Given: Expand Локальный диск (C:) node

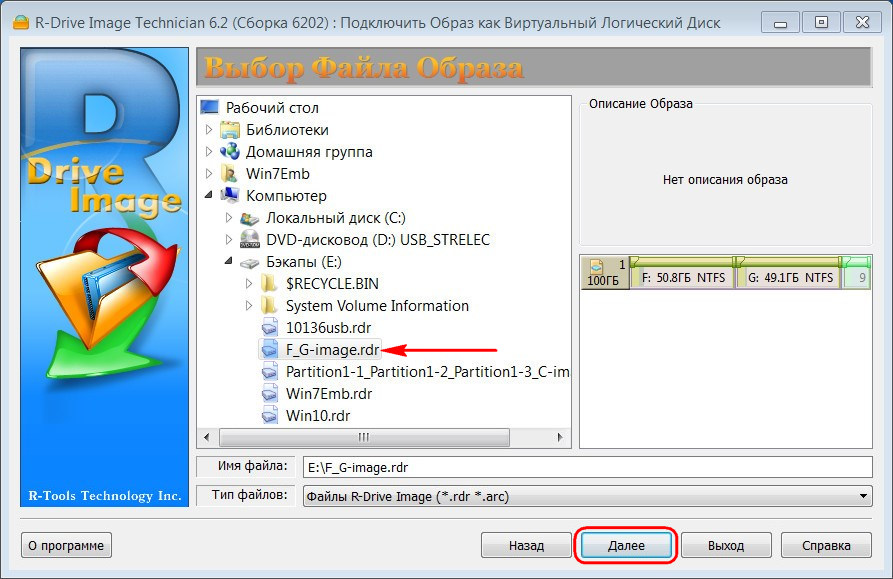Looking at the screenshot, I should click(x=228, y=217).
